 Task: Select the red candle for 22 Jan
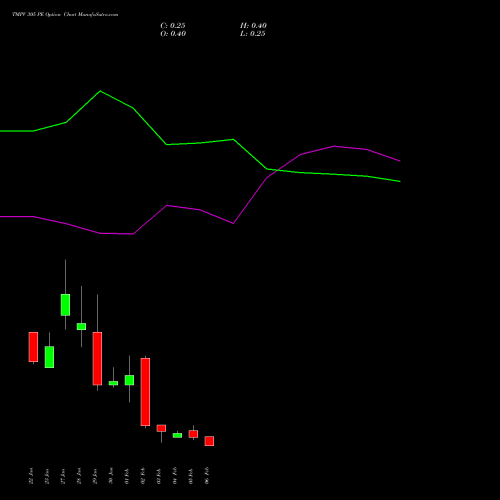(33, 347)
